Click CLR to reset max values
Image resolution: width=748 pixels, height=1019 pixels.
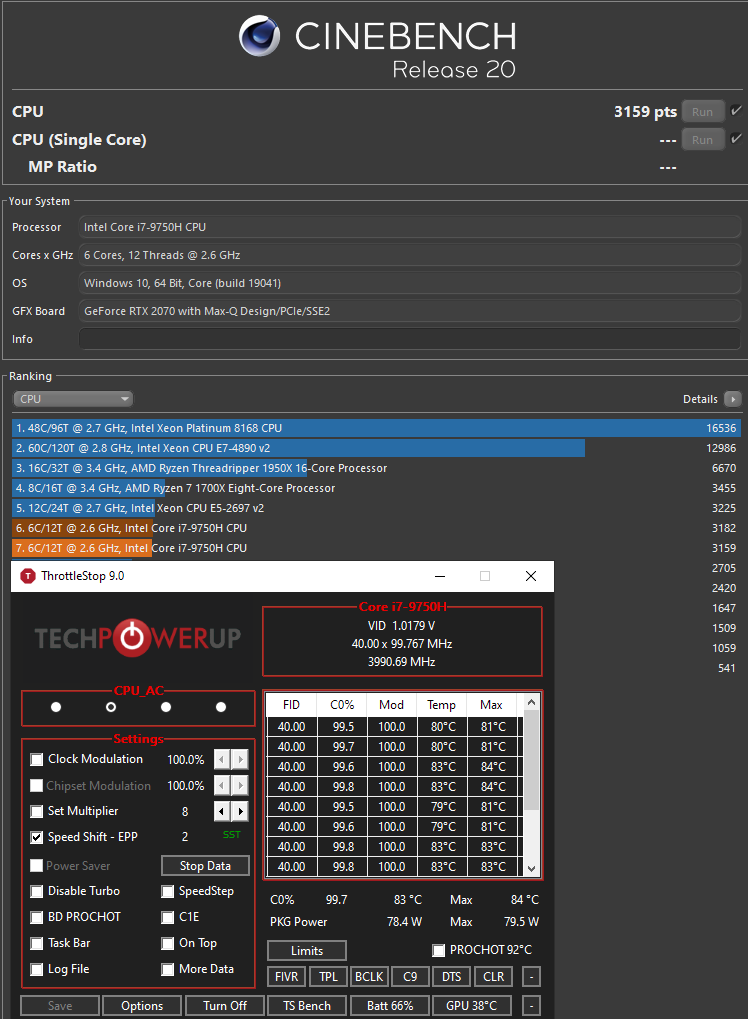493,977
